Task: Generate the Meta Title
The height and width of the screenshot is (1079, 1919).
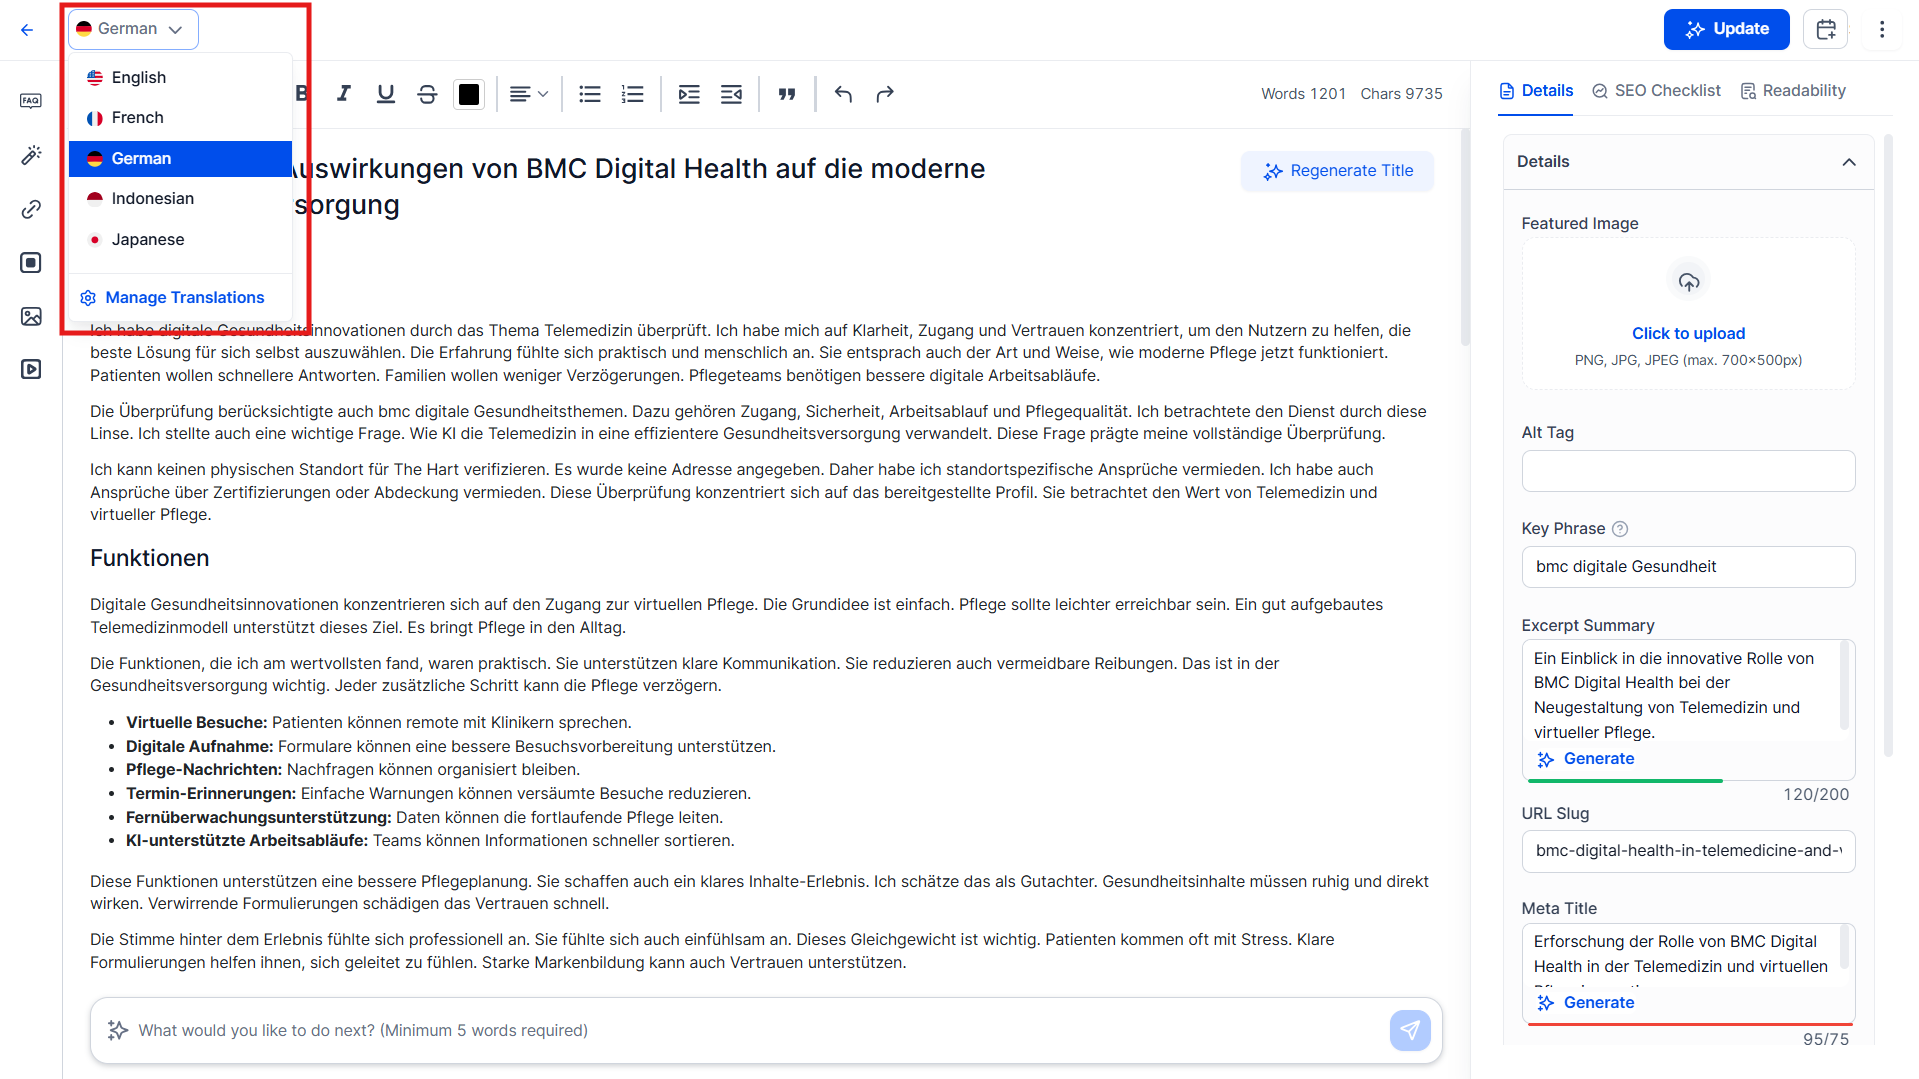Action: [1586, 1003]
